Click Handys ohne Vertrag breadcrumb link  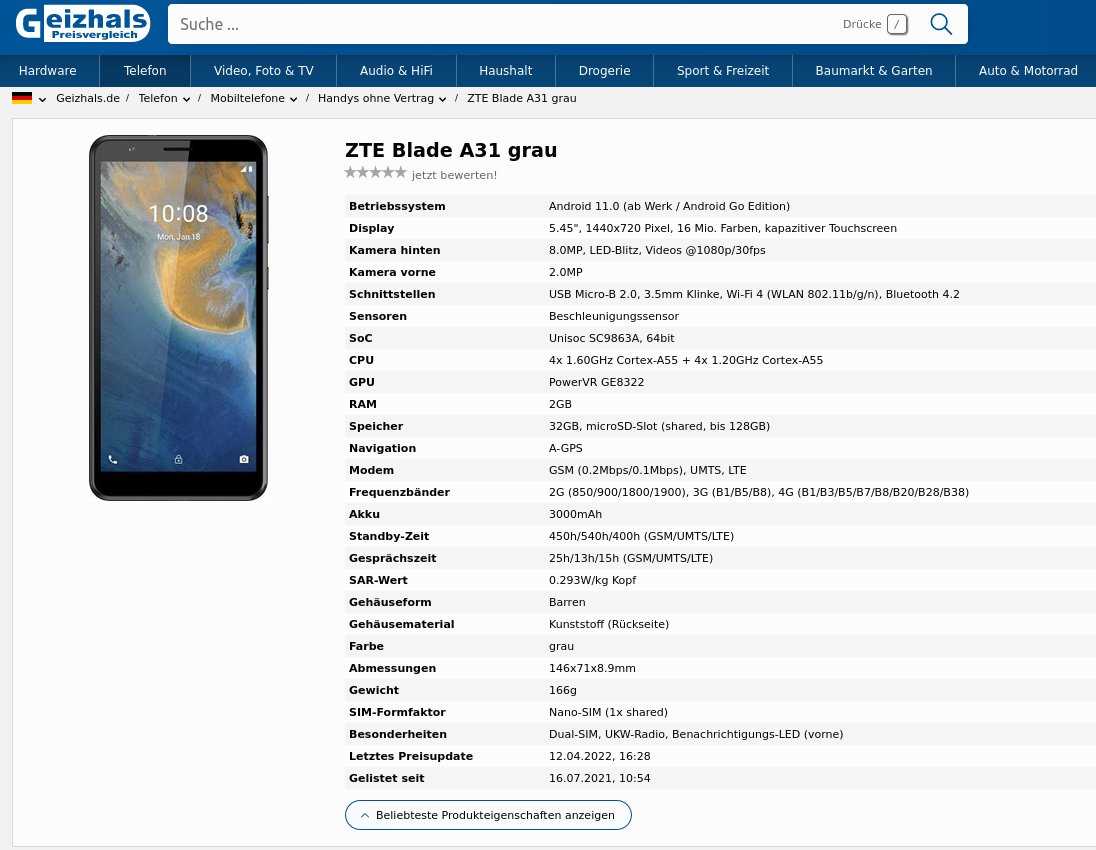click(x=376, y=99)
